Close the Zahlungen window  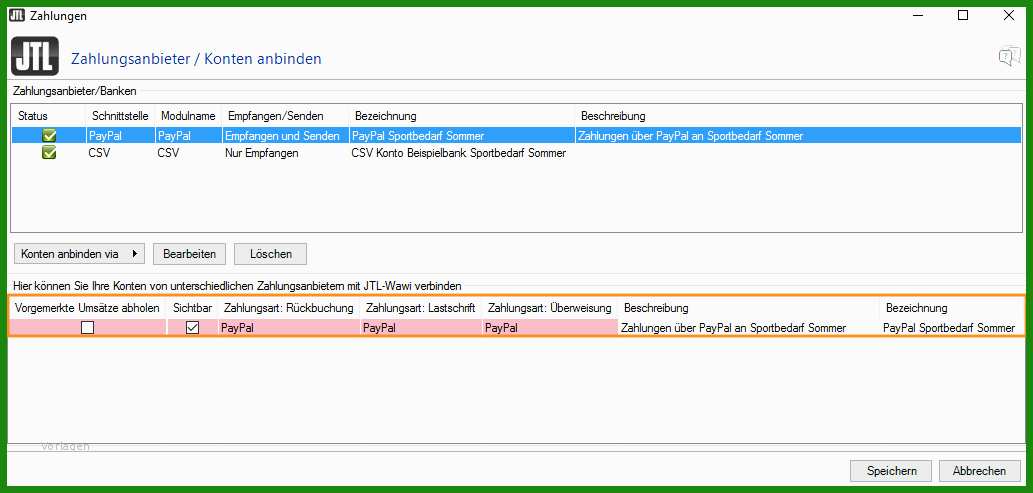coord(1009,15)
